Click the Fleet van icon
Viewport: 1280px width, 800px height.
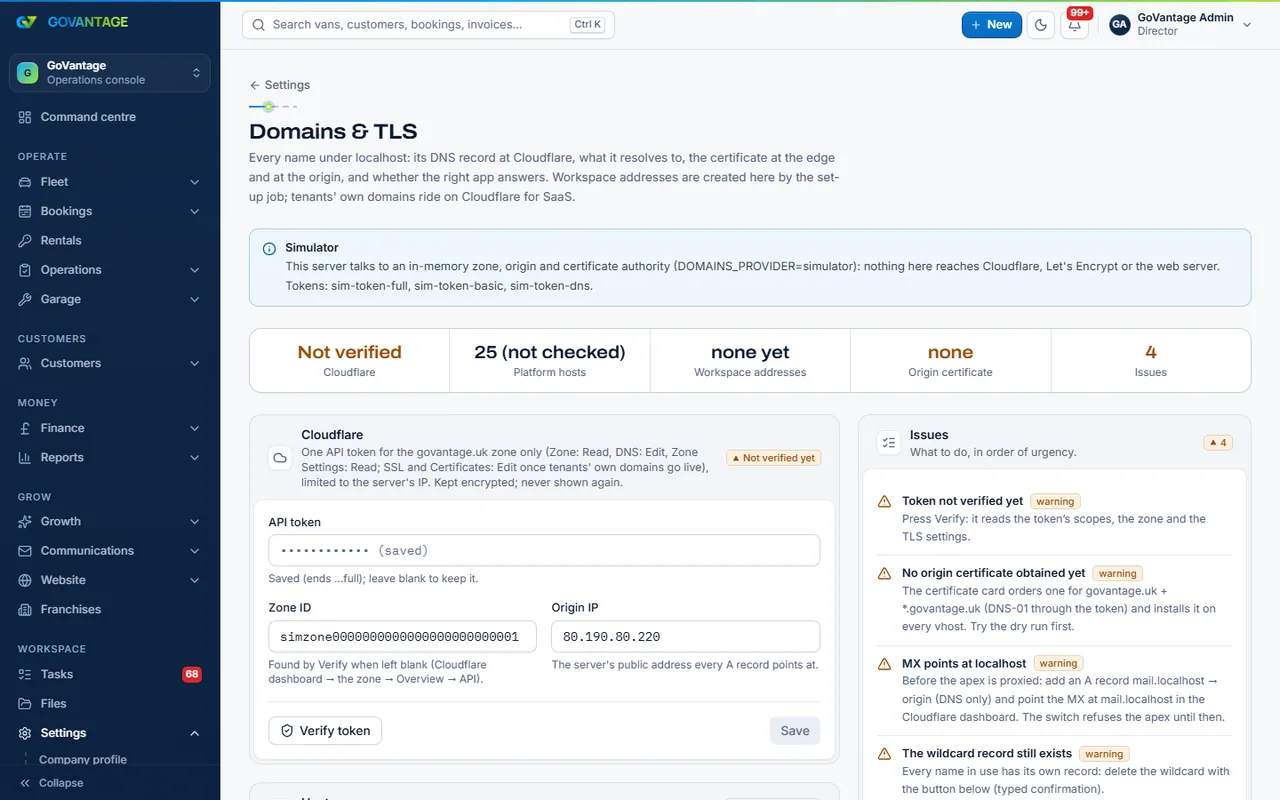pos(25,182)
